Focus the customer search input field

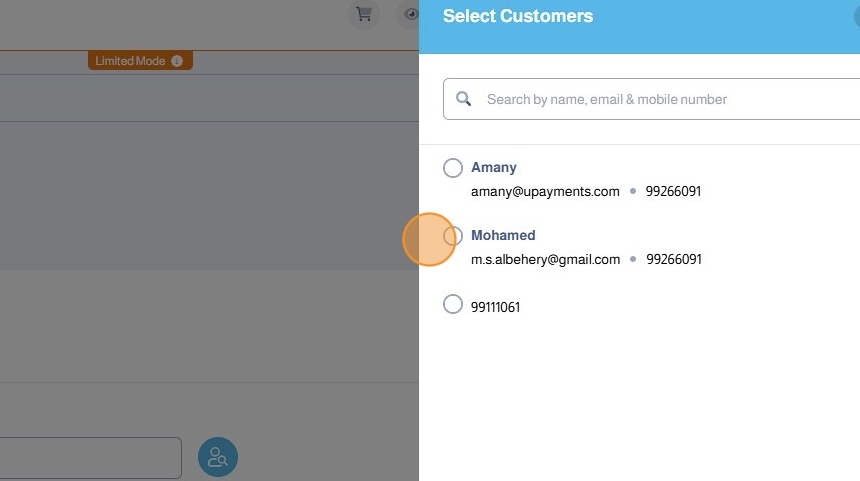pos(660,99)
